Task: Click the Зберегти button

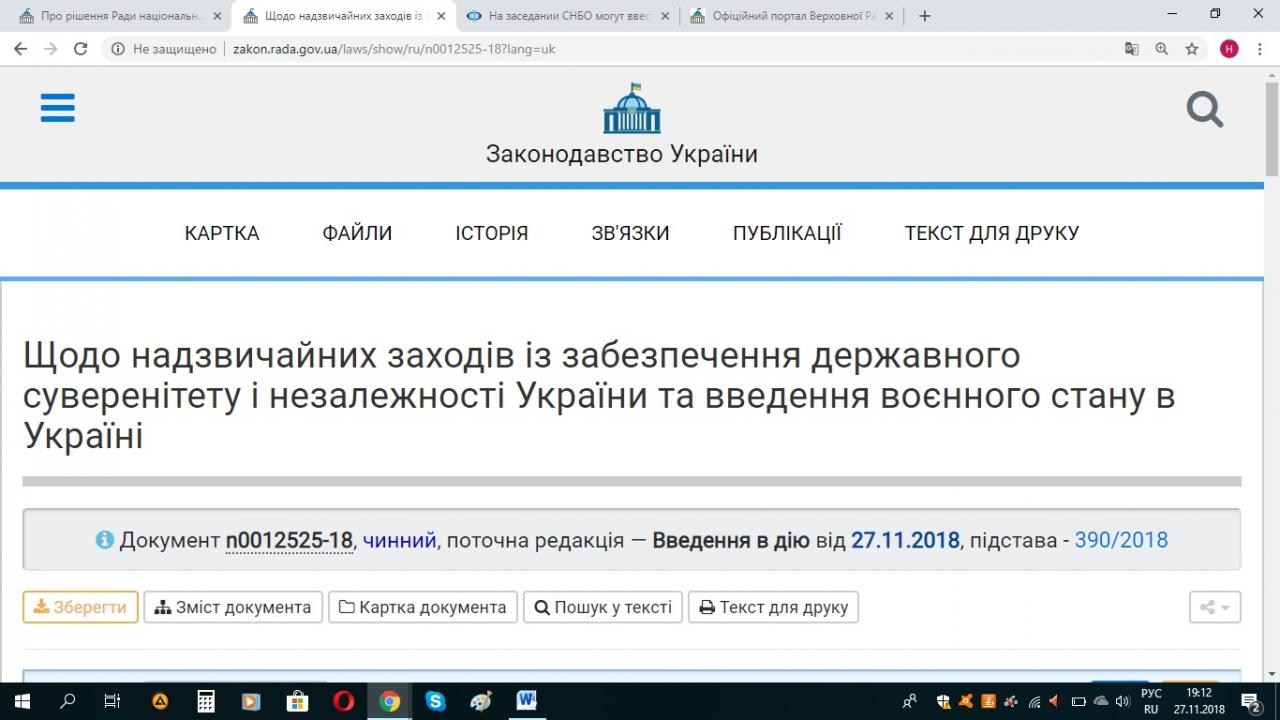Action: pyautogui.click(x=80, y=607)
